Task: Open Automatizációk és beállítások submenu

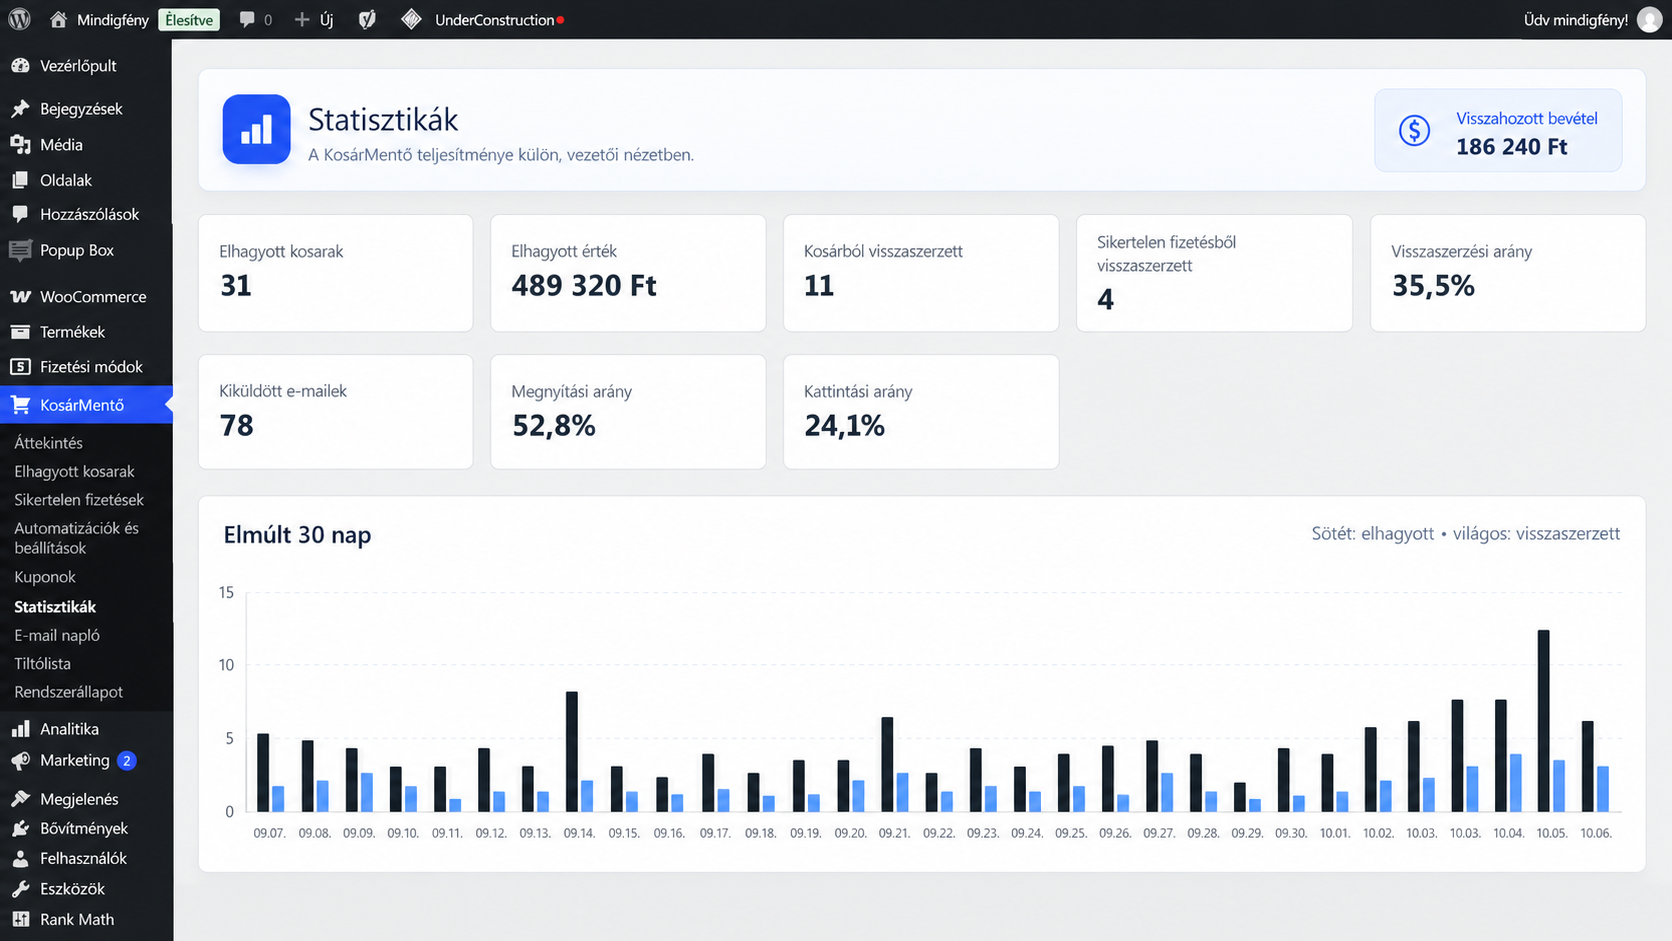Action: click(76, 538)
